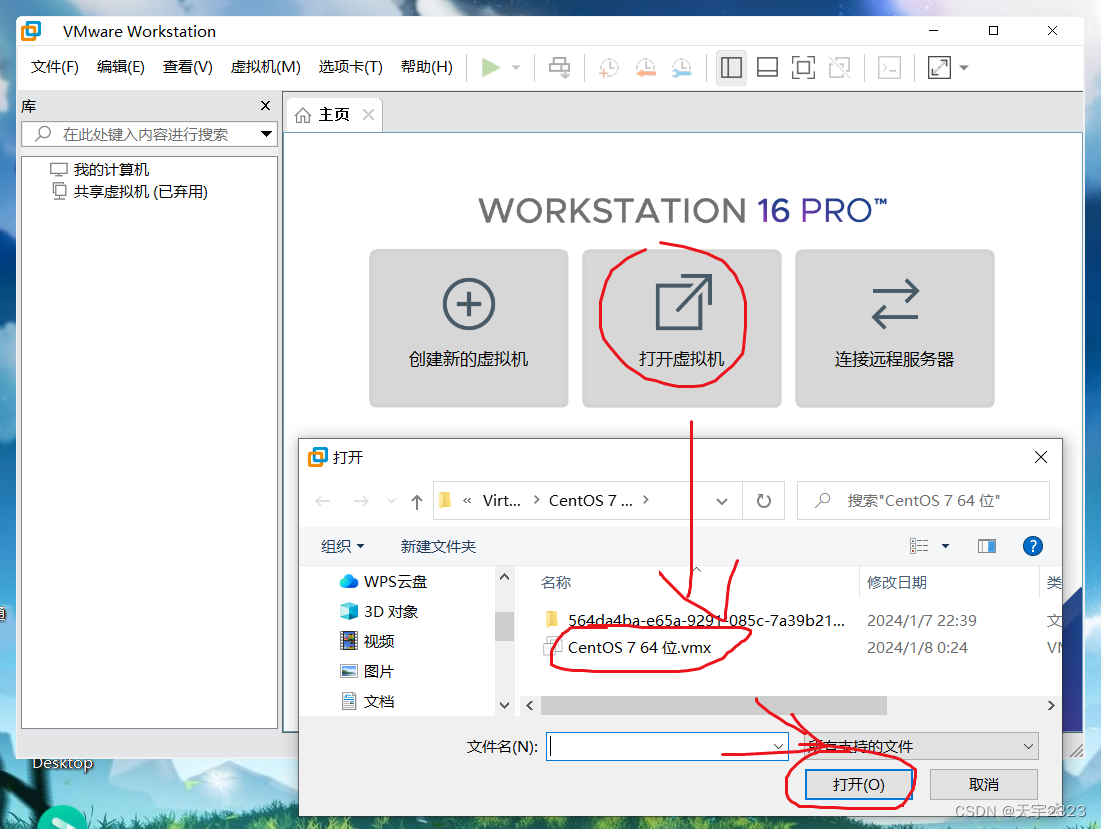Open the 文件(F) menu
This screenshot has width=1101, height=829.
(55, 67)
